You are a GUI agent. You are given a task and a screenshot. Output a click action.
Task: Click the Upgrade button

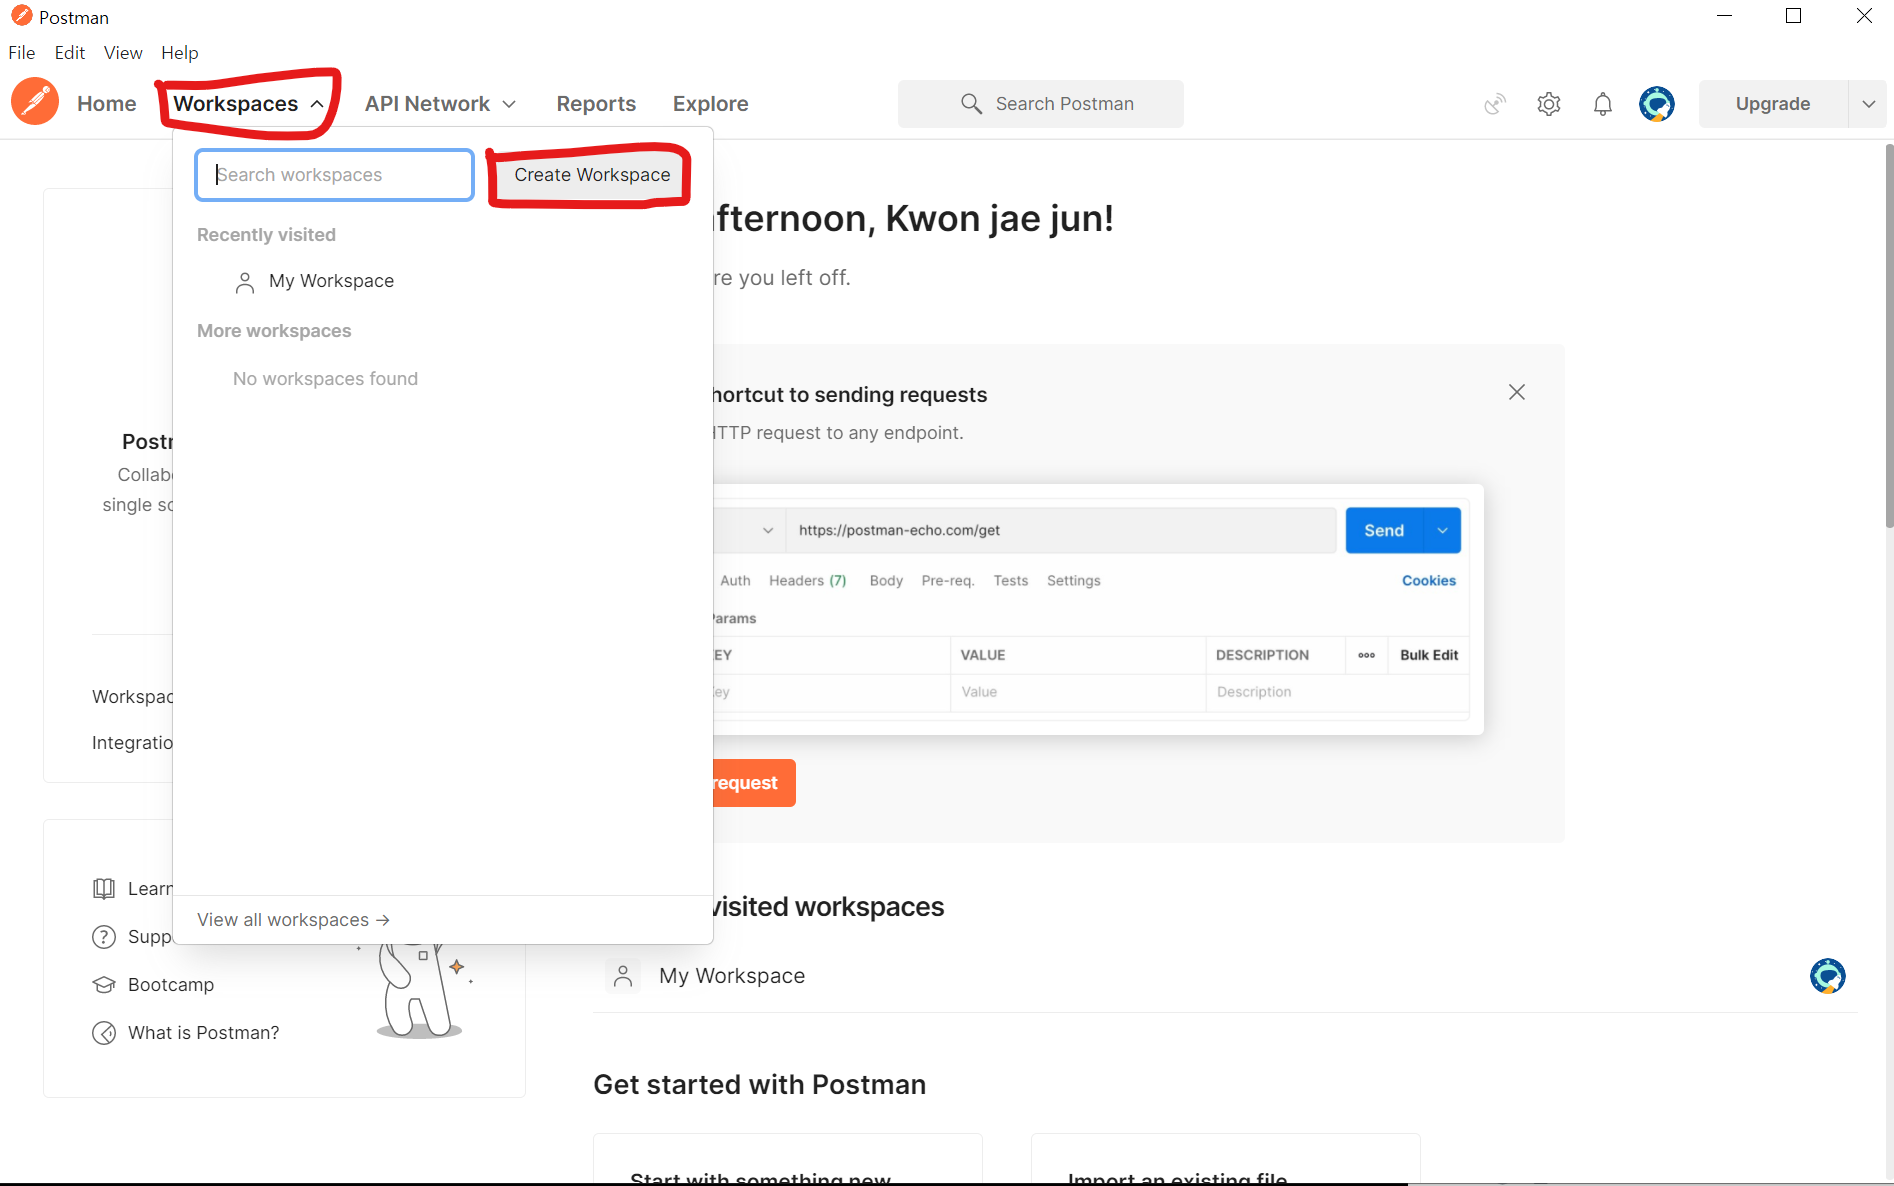pos(1773,104)
